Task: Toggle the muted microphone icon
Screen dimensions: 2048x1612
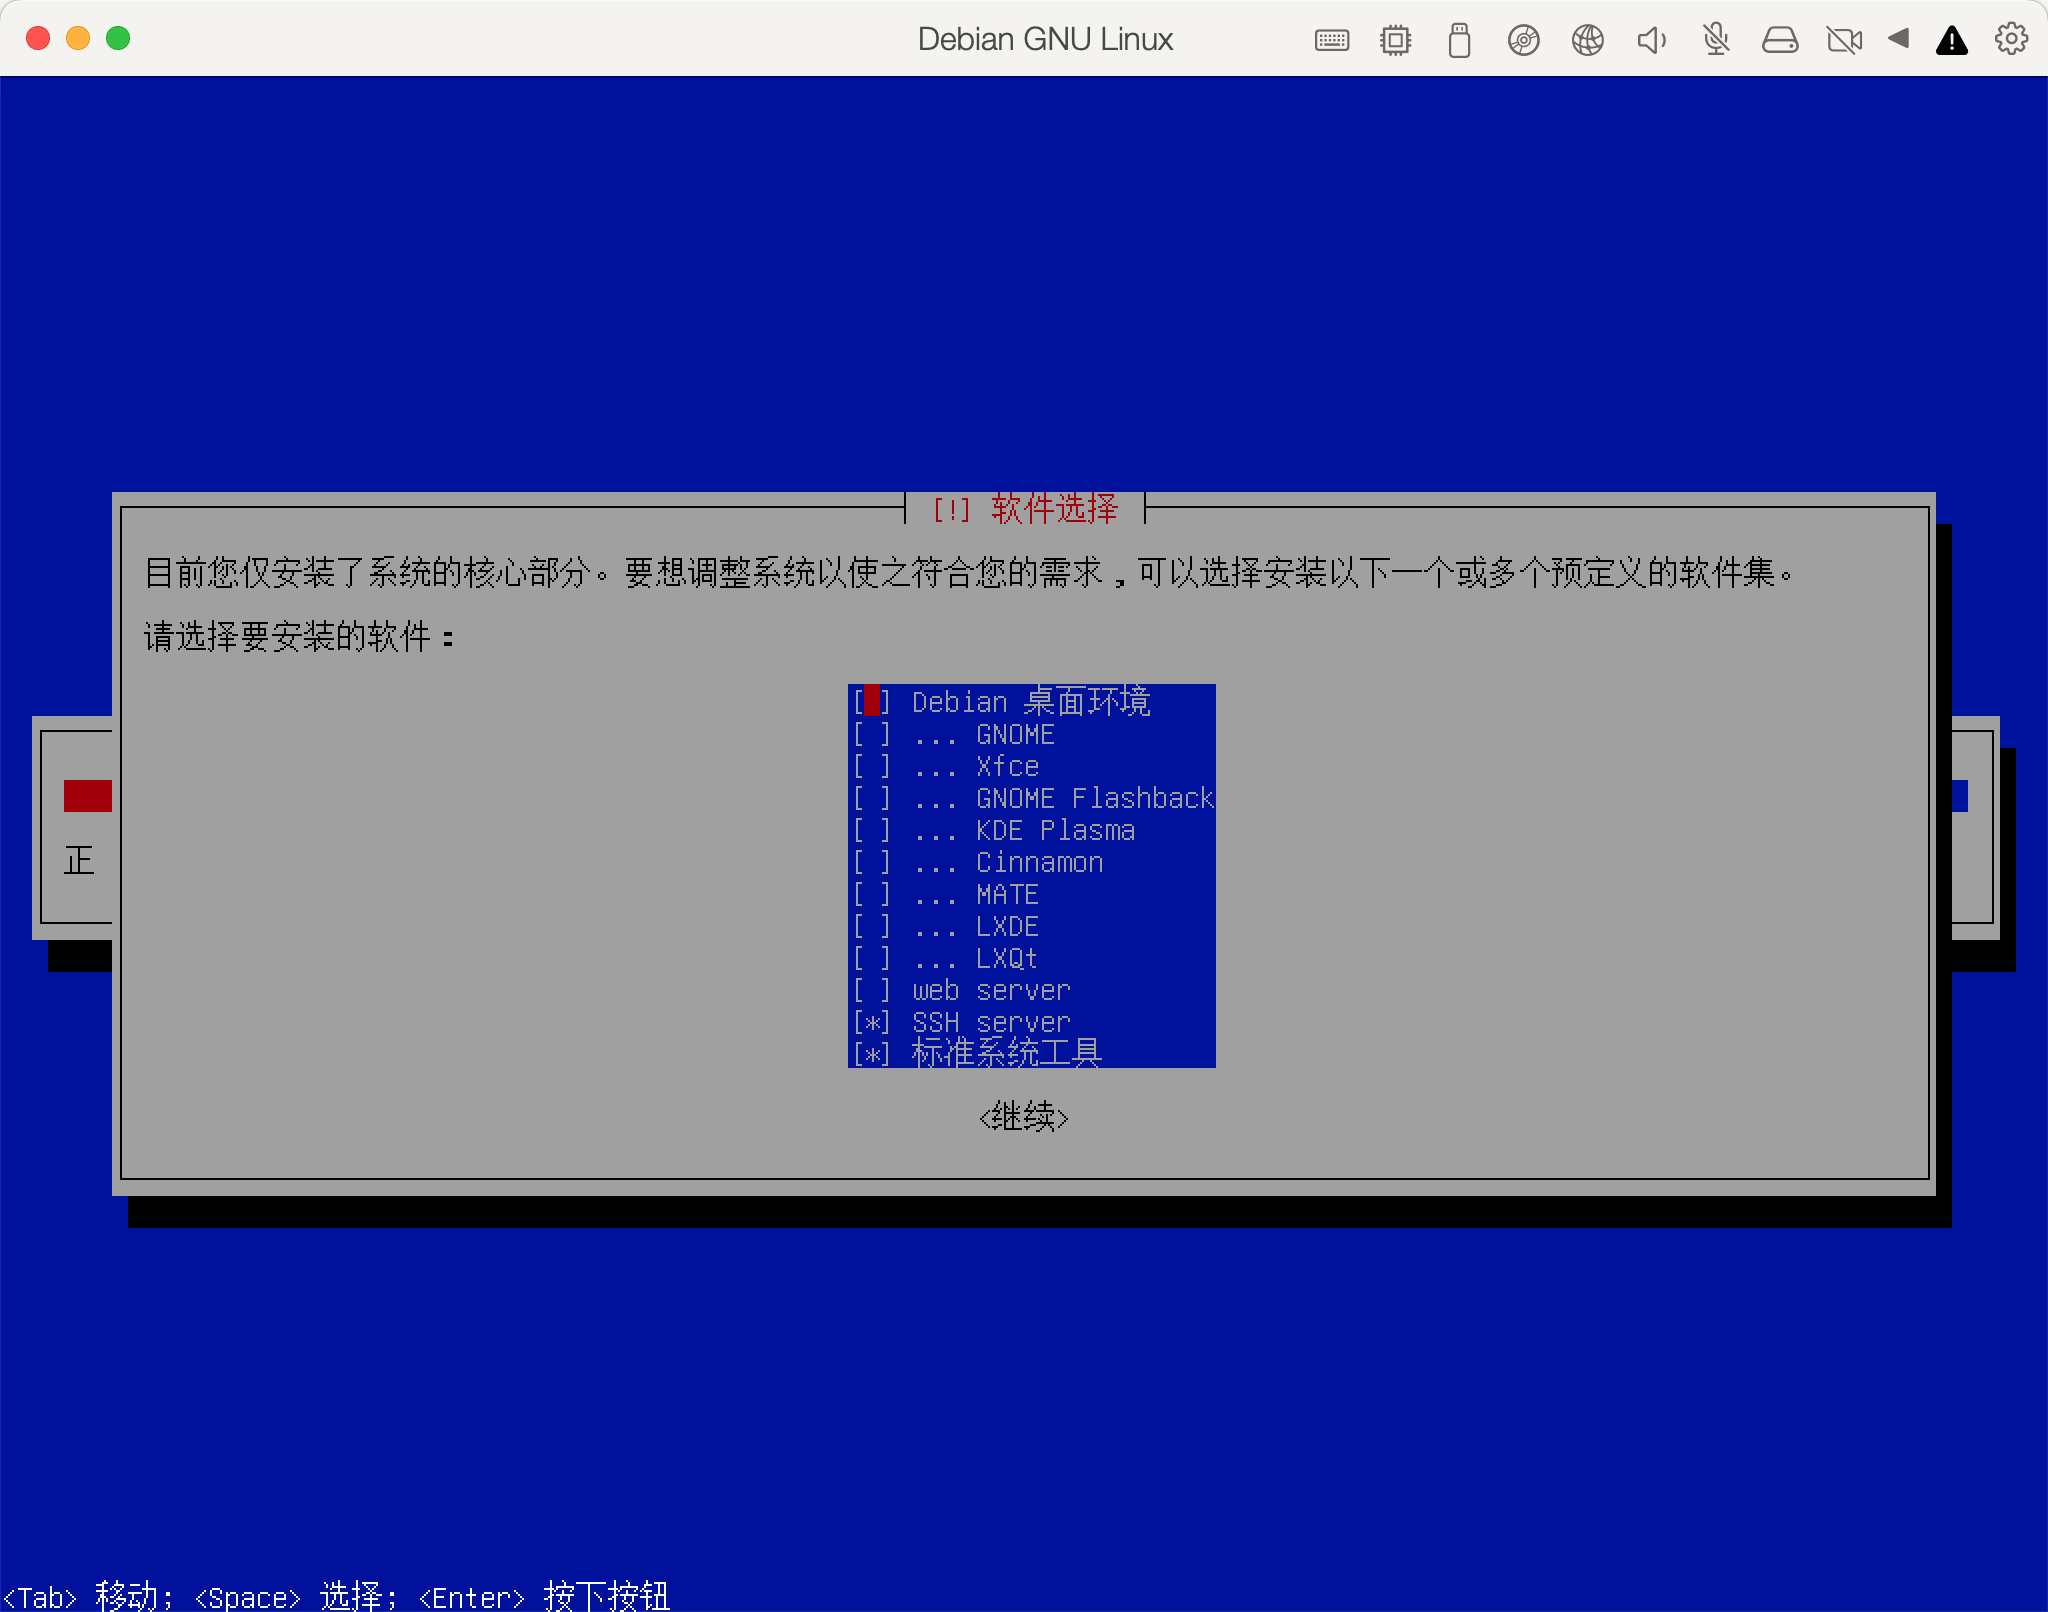Action: [1716, 40]
